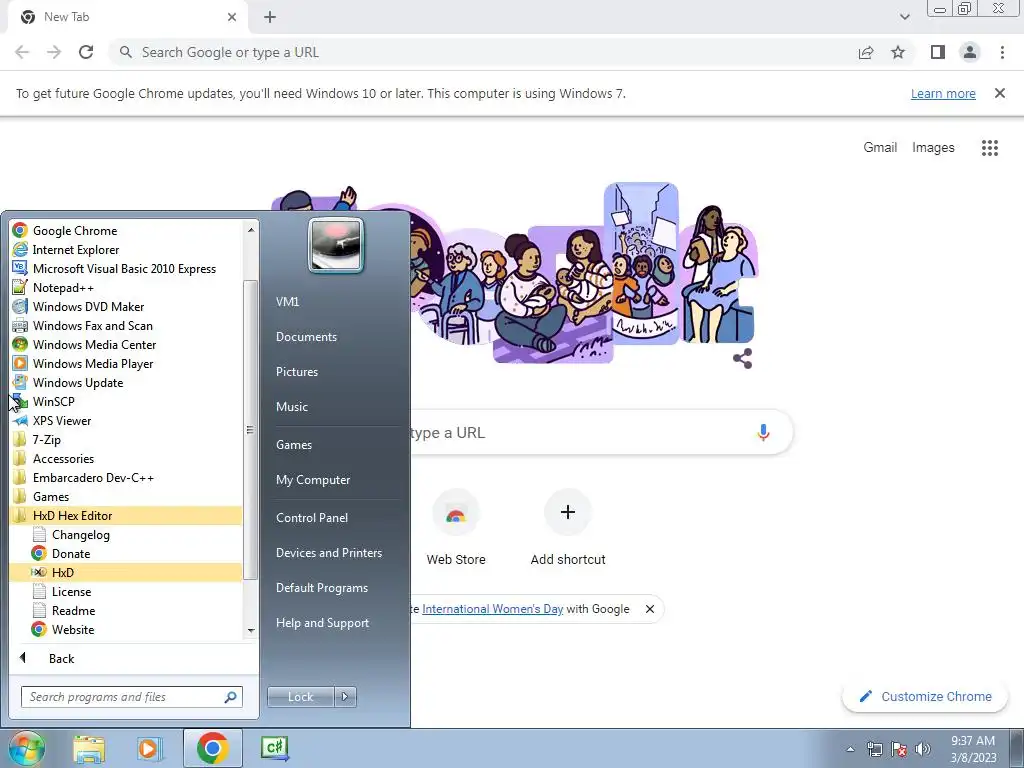Click the programs list scrollbar thumb
The width and height of the screenshot is (1024, 768).
tap(250, 430)
